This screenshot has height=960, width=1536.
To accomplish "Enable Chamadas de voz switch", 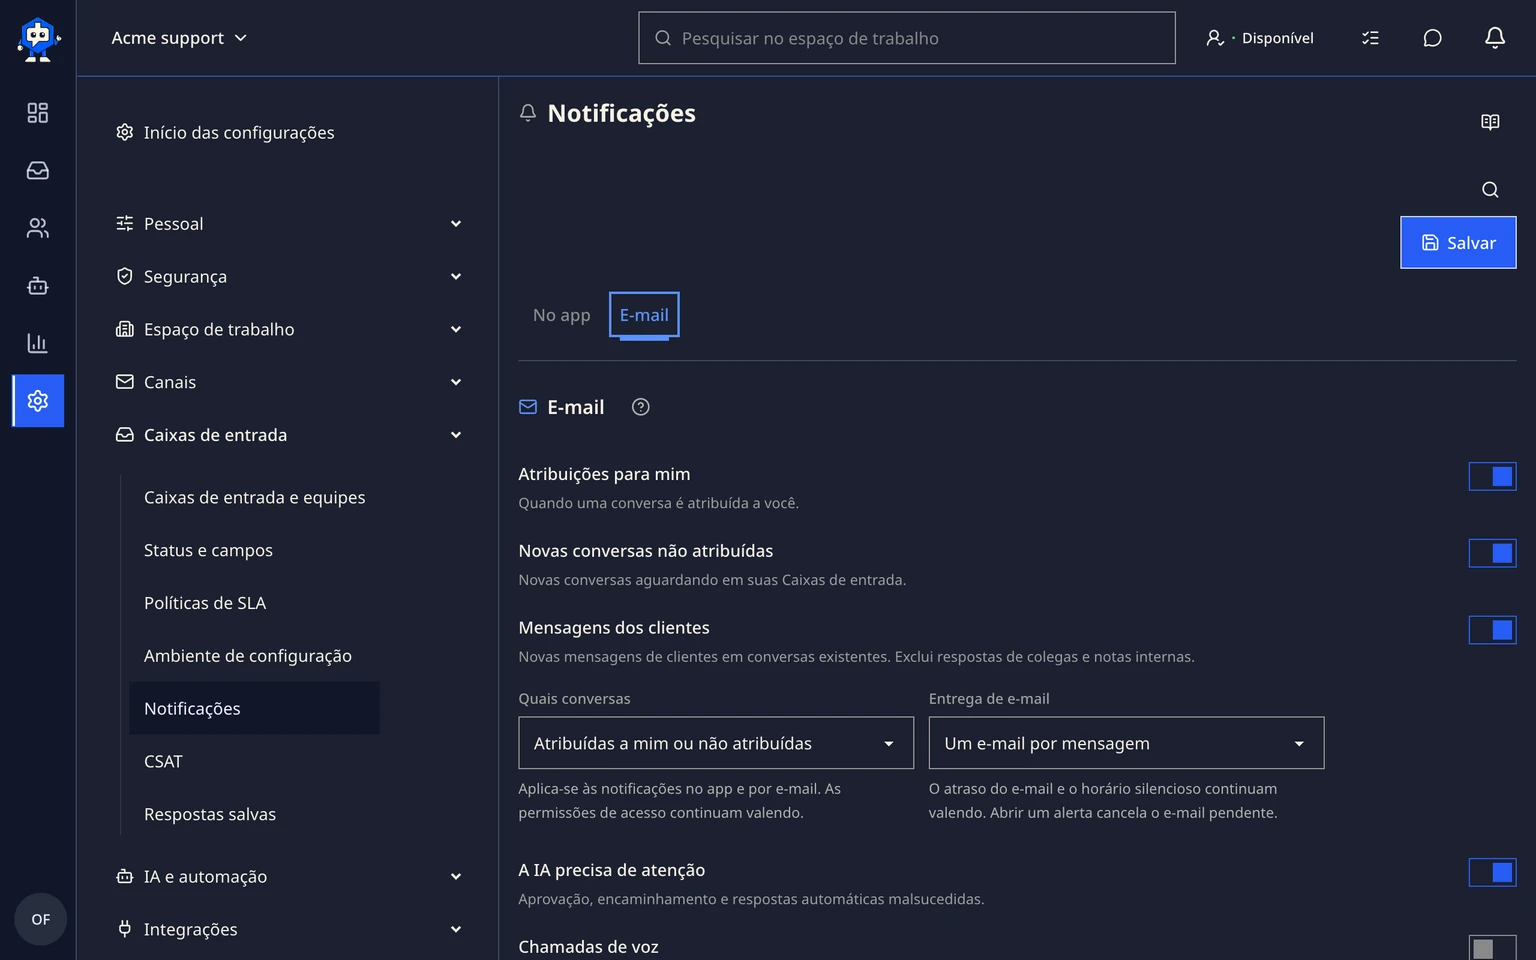I will click(1492, 948).
